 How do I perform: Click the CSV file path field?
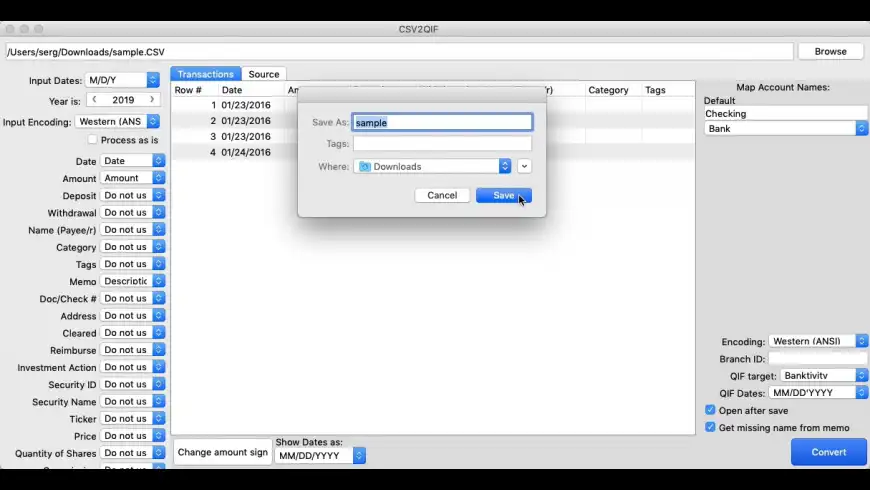click(x=399, y=52)
